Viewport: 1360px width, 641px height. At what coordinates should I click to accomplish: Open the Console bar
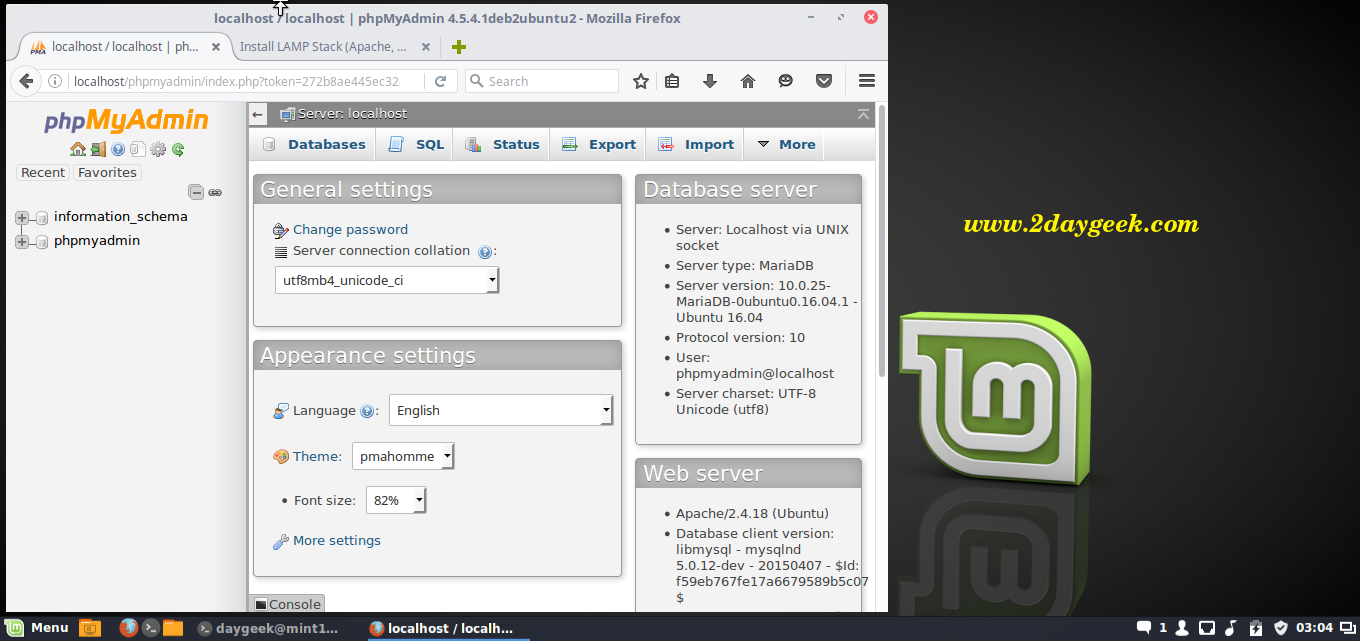pos(287,604)
